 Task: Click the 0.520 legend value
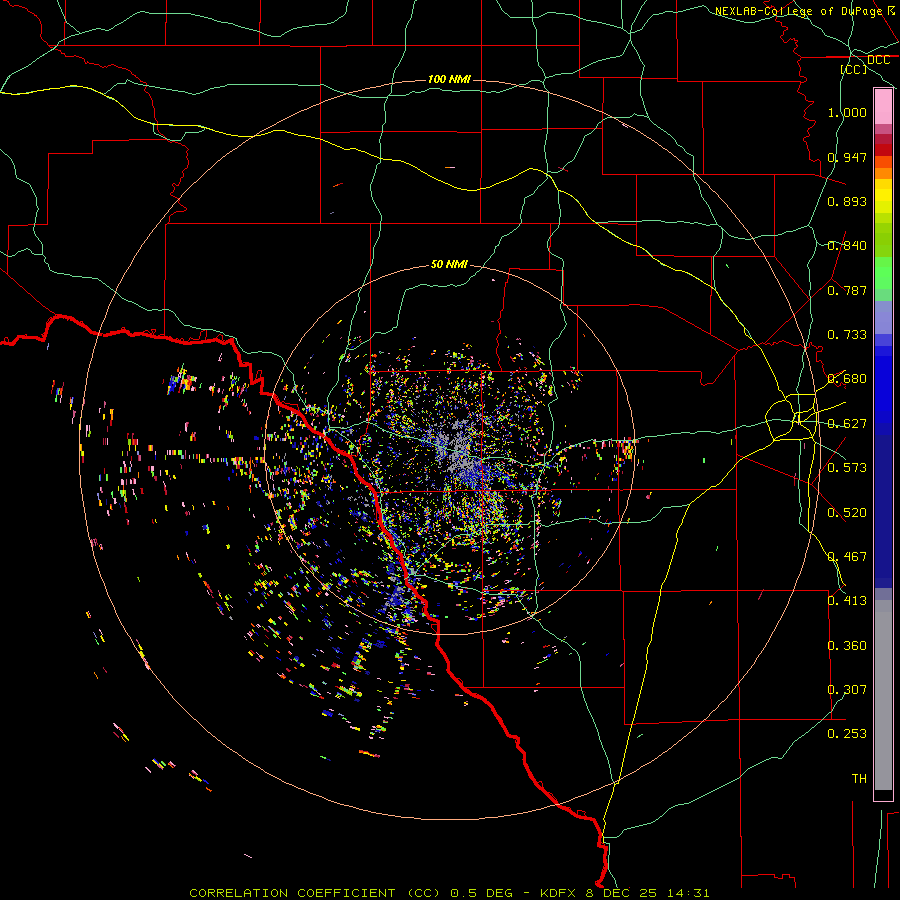[x=847, y=513]
